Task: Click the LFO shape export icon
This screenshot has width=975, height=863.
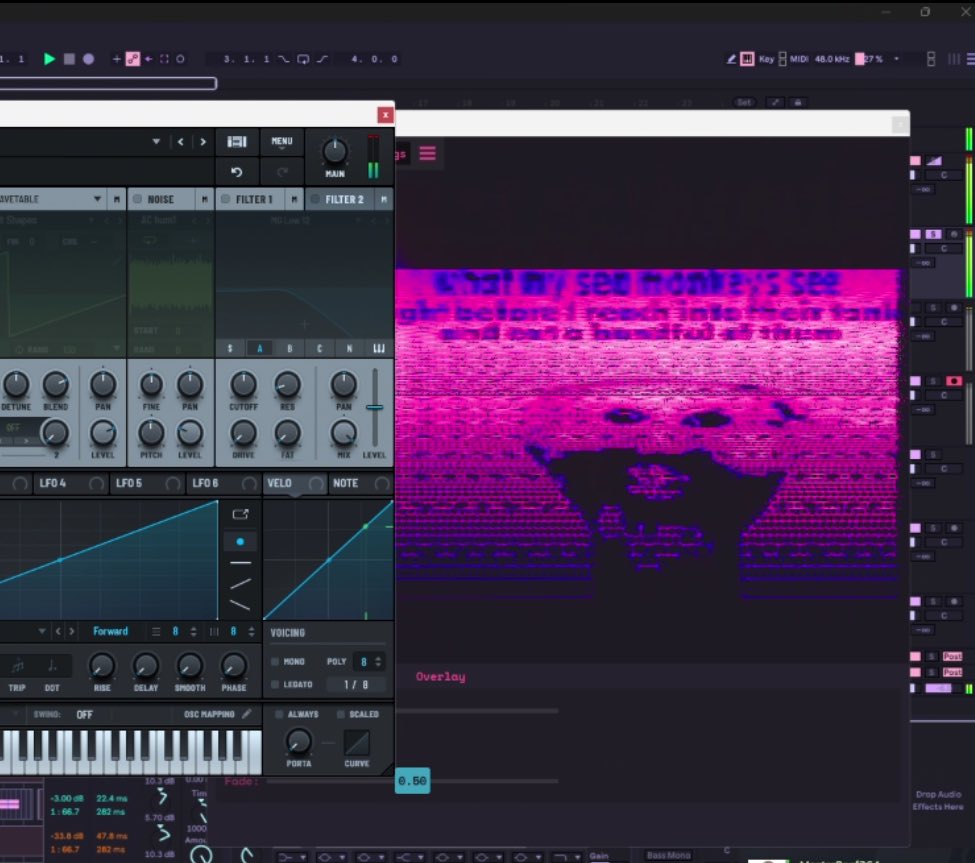Action: [240, 514]
